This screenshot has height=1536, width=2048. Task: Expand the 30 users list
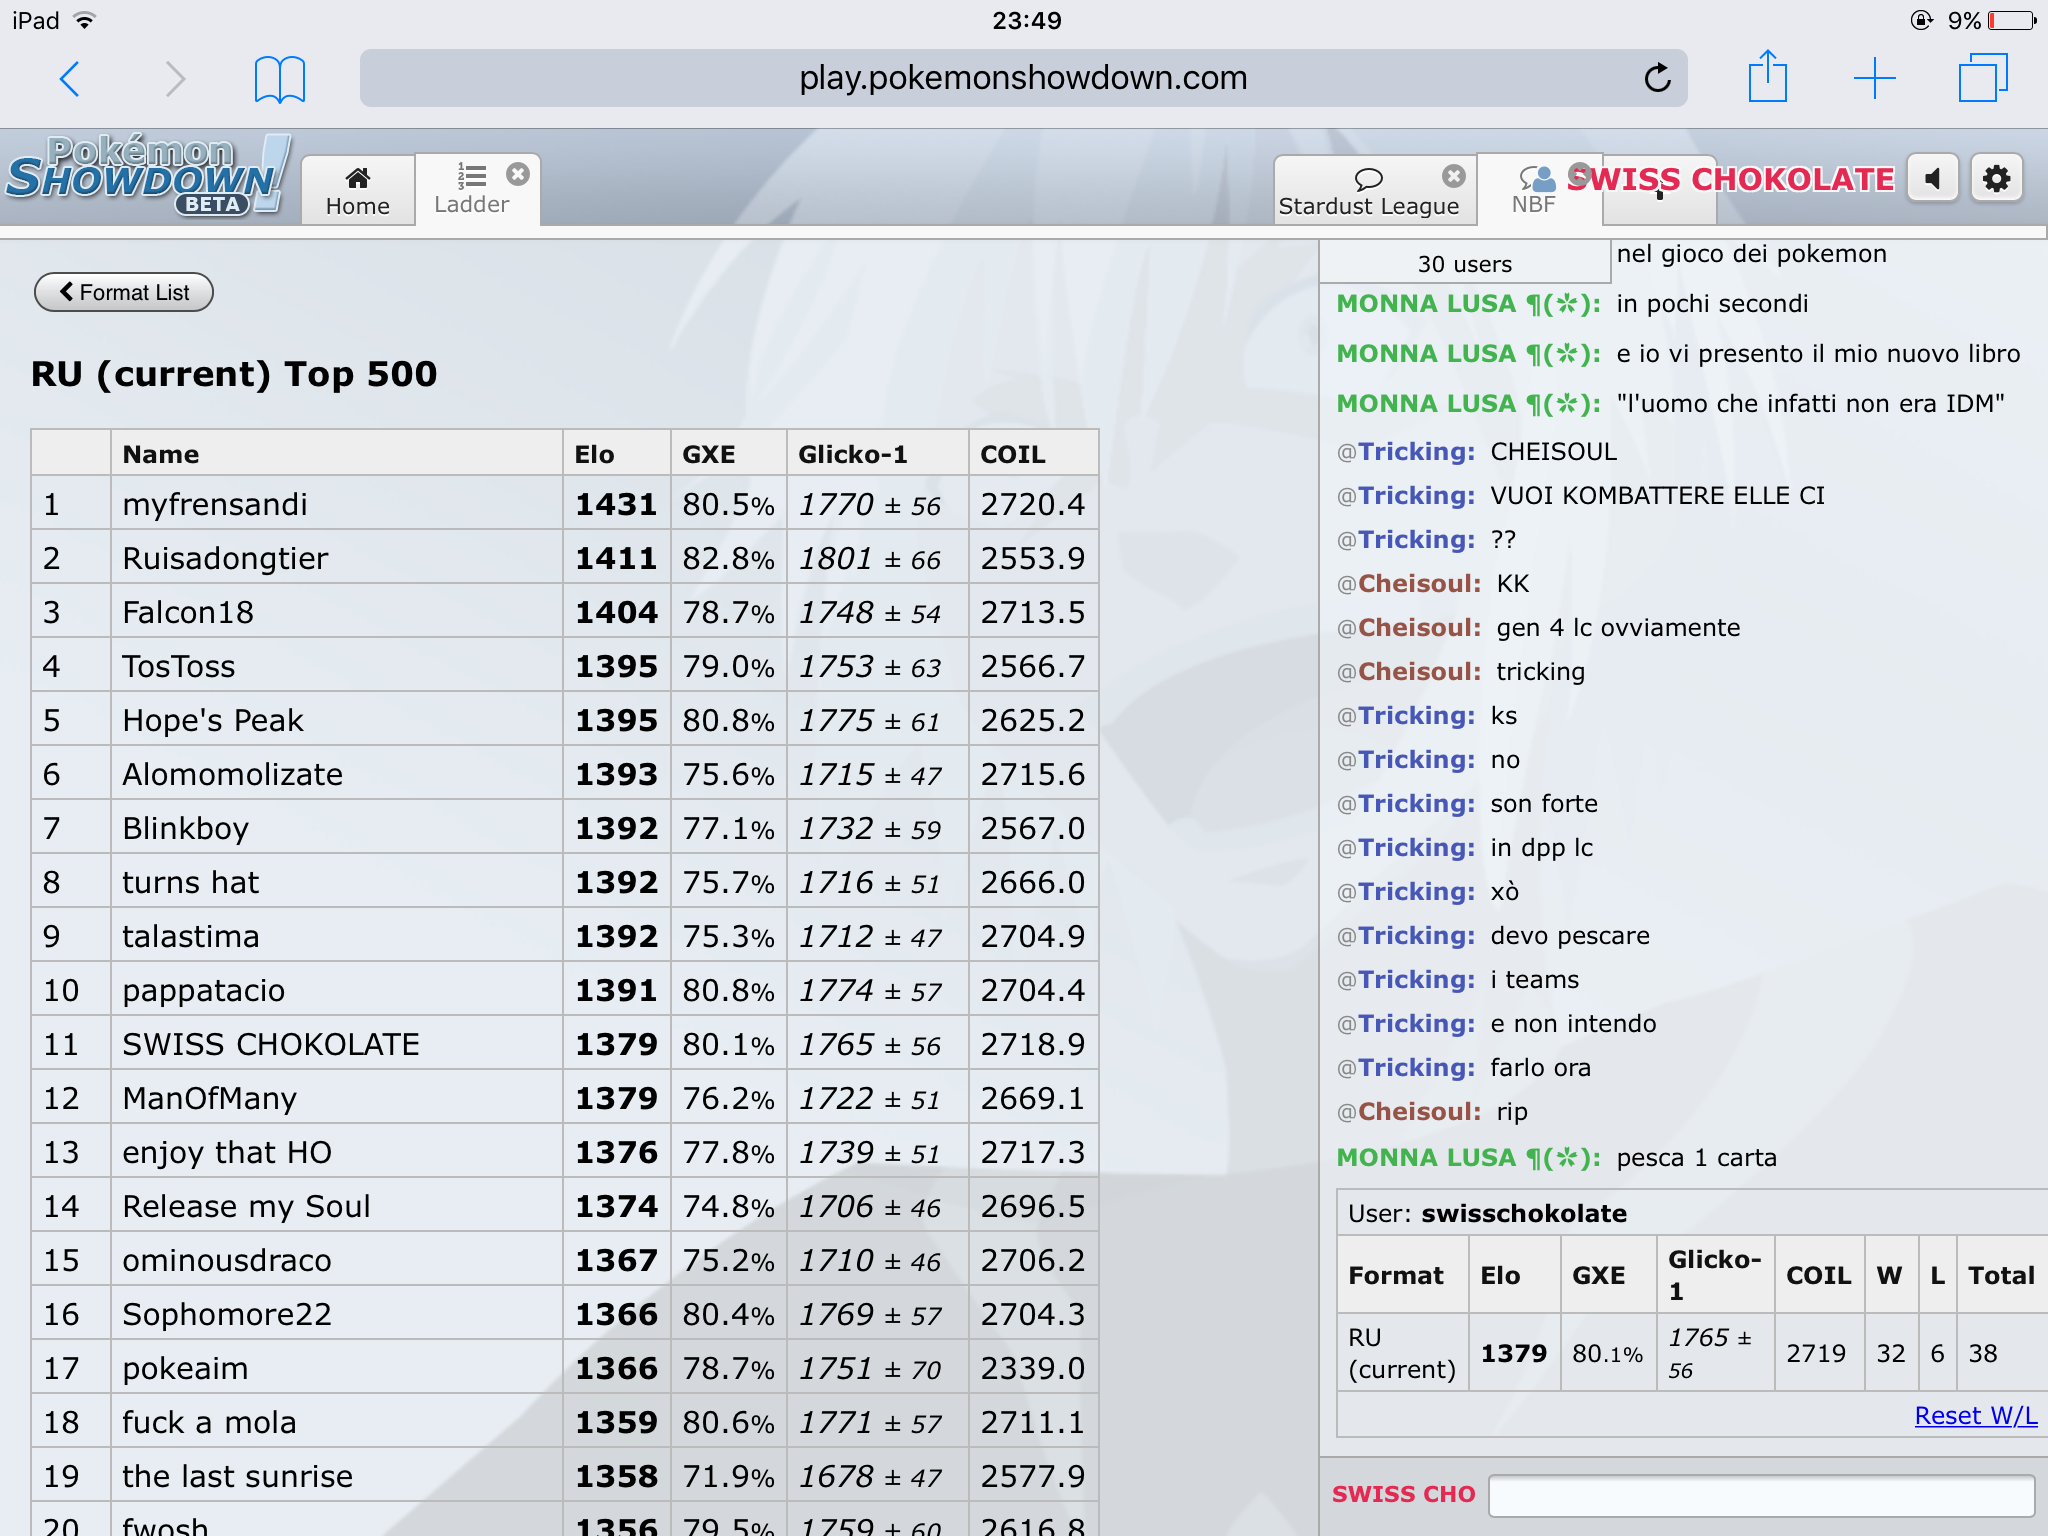(x=1464, y=264)
